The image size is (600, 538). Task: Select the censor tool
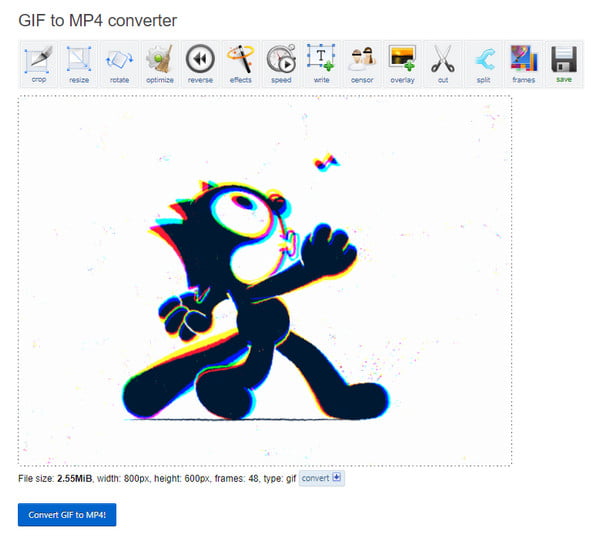coord(362,64)
